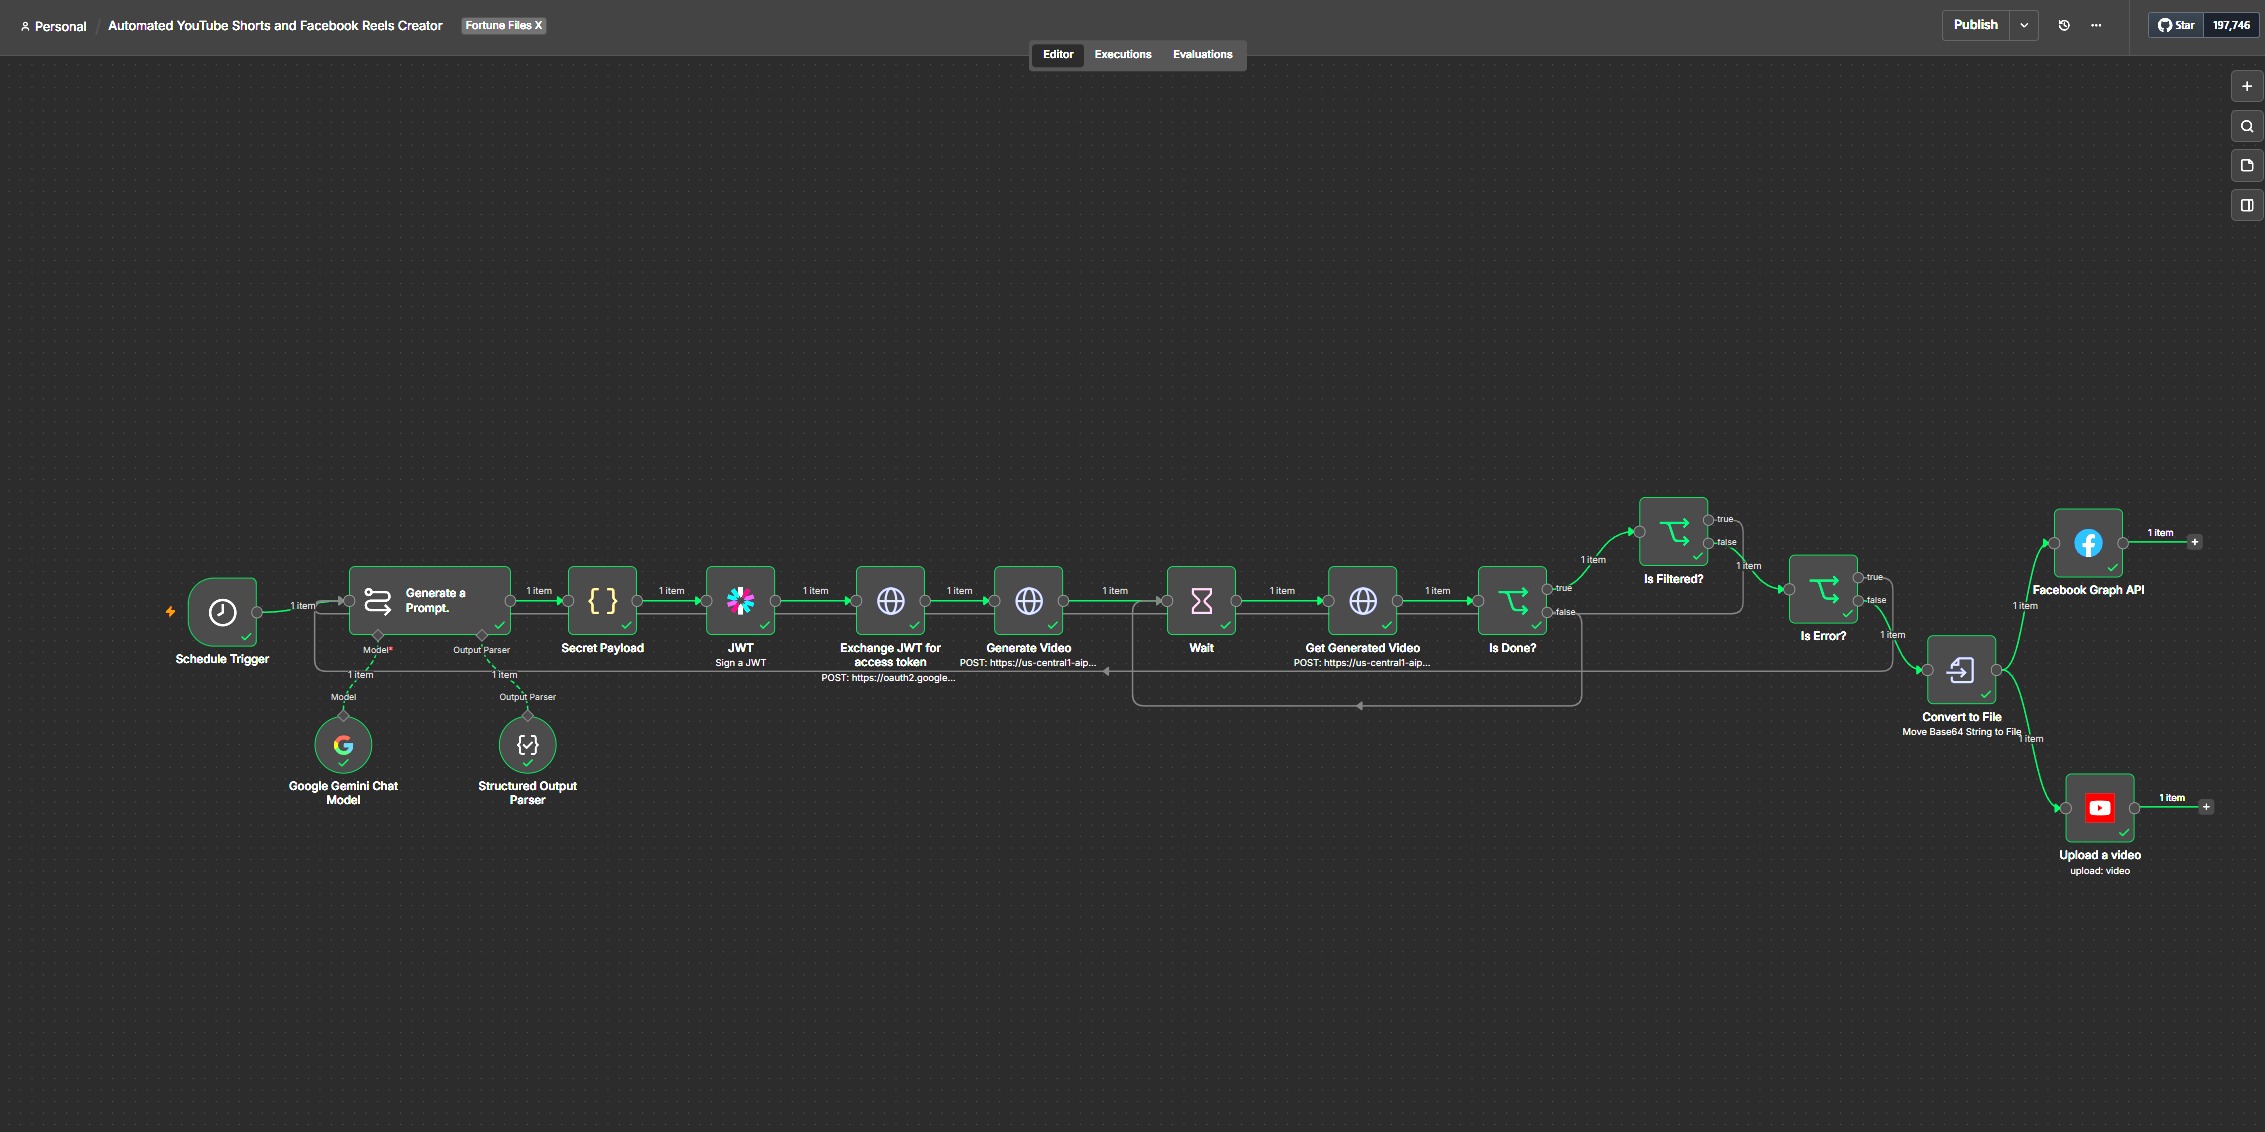
Task: Click the GitHub star count 197,746
Action: (x=2231, y=25)
